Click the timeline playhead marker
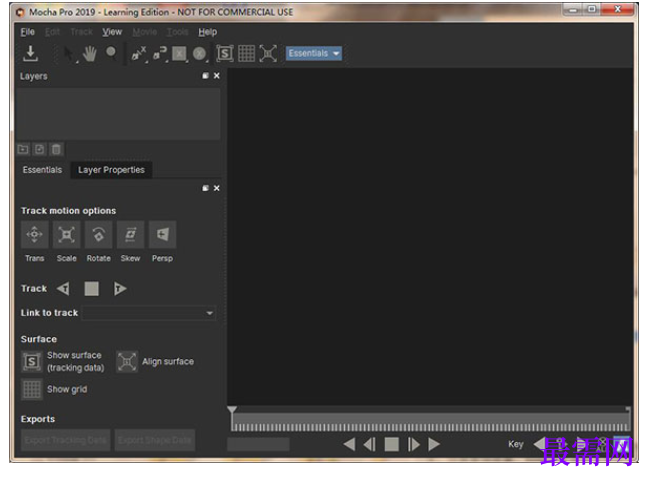 232,410
